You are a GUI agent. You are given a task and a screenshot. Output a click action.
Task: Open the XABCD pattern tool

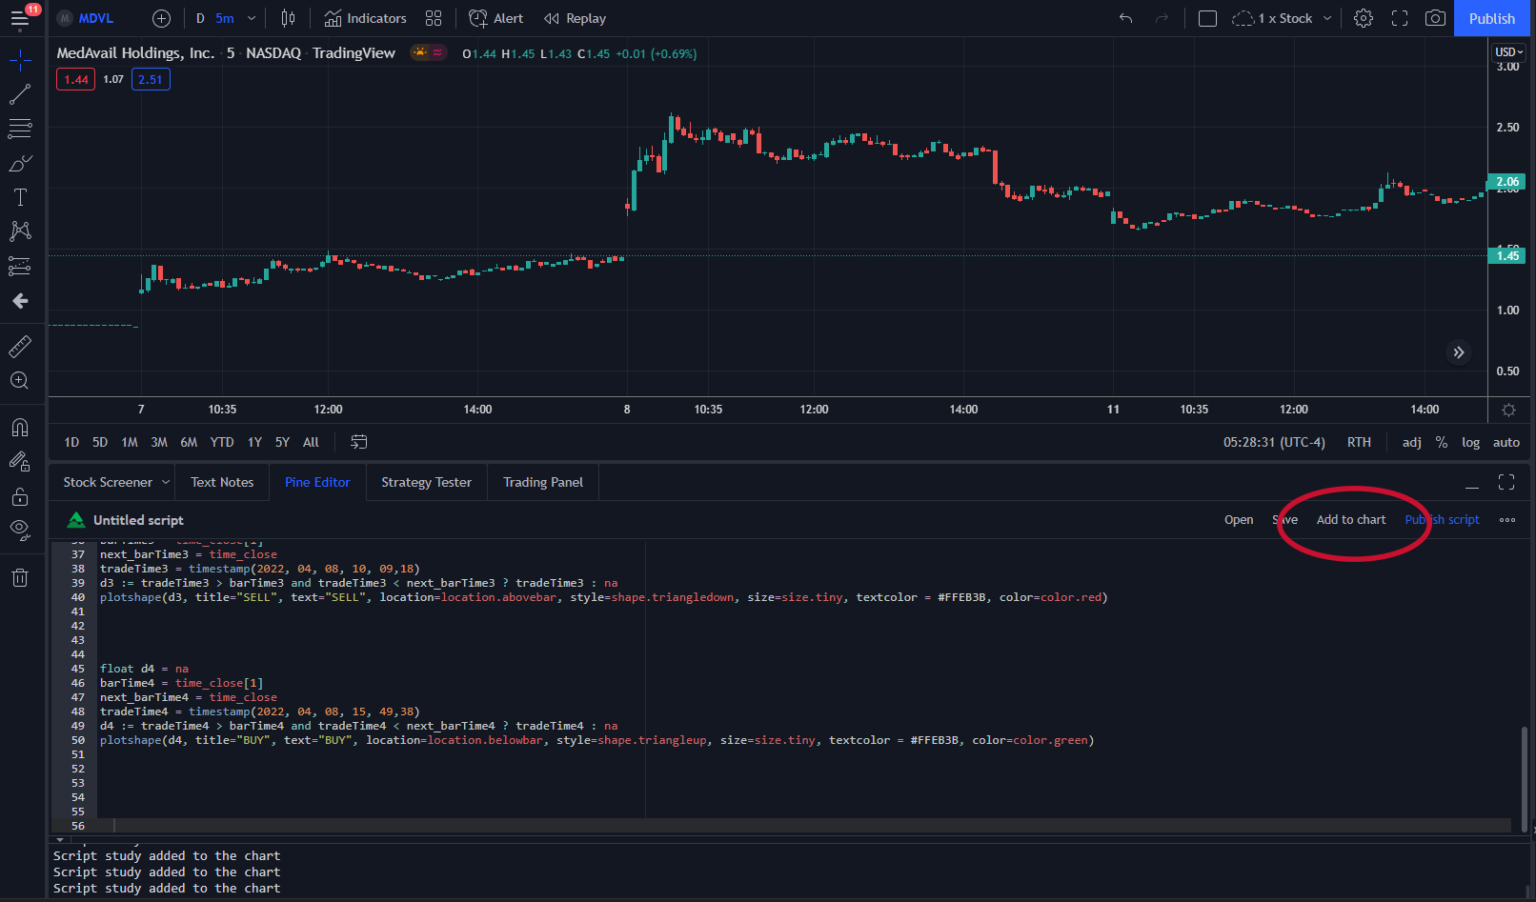21,231
